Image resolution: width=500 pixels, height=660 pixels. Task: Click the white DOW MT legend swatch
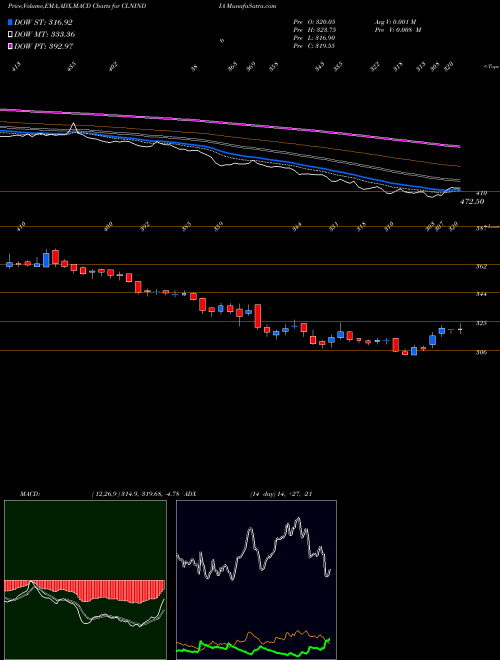pyautogui.click(x=10, y=34)
